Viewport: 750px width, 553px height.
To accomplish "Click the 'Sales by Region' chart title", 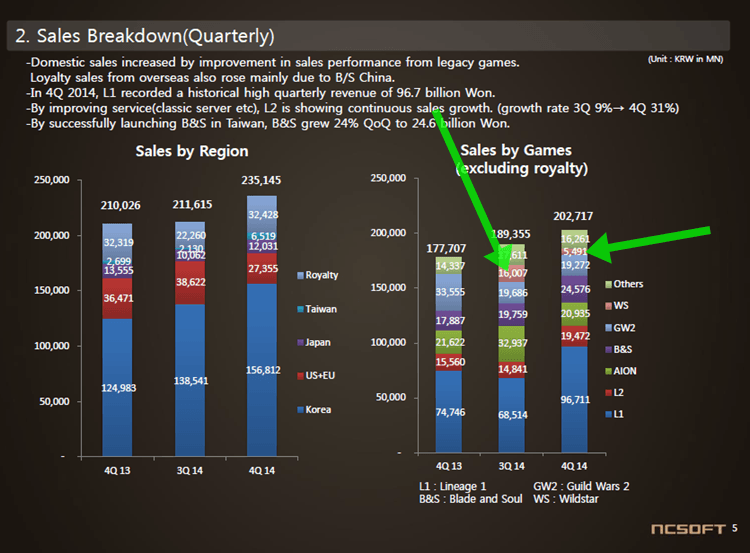I will [192, 151].
